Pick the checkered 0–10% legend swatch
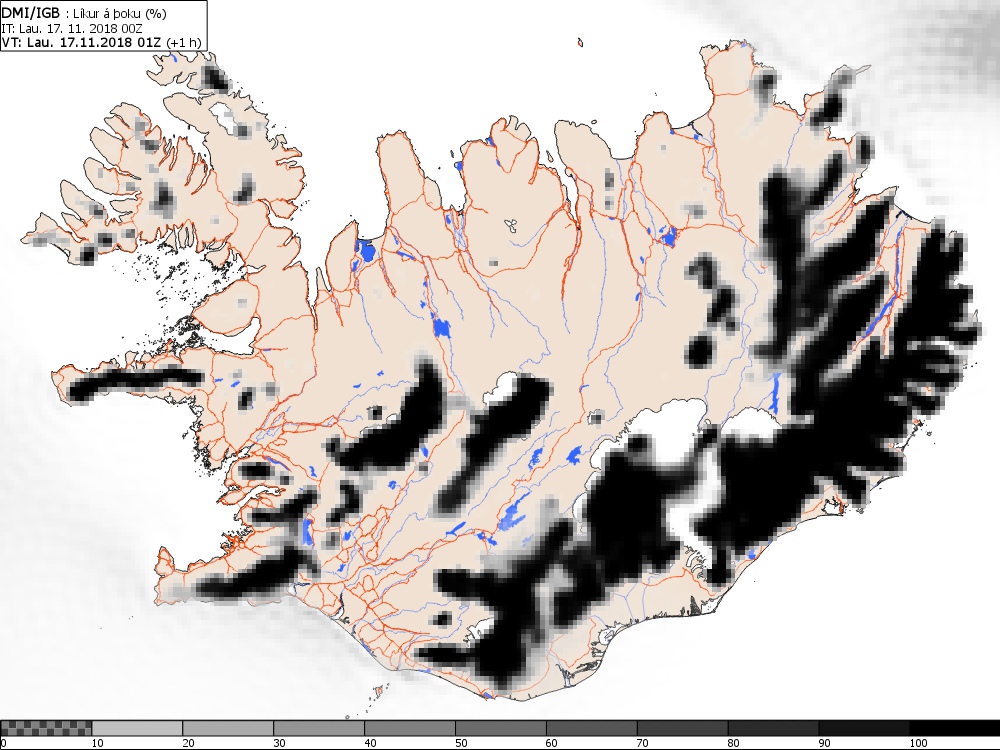Viewport: 1000px width, 750px height. [47, 728]
